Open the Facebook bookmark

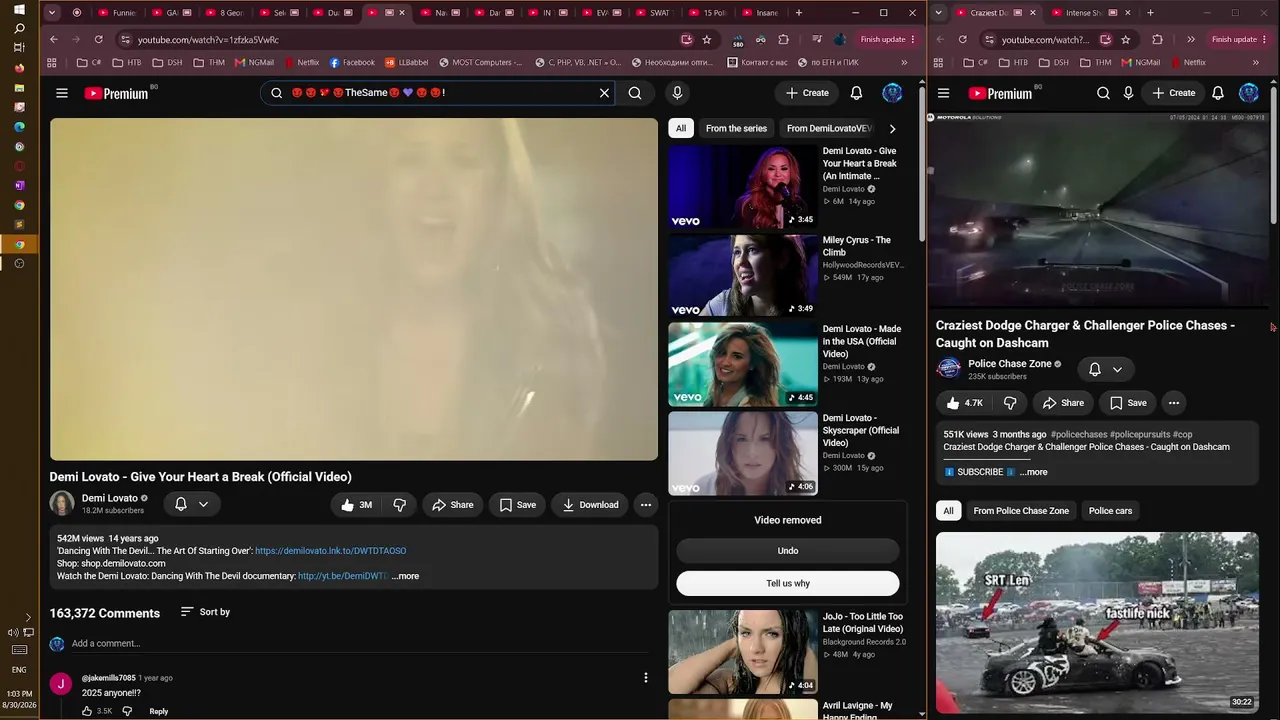pyautogui.click(x=352, y=62)
